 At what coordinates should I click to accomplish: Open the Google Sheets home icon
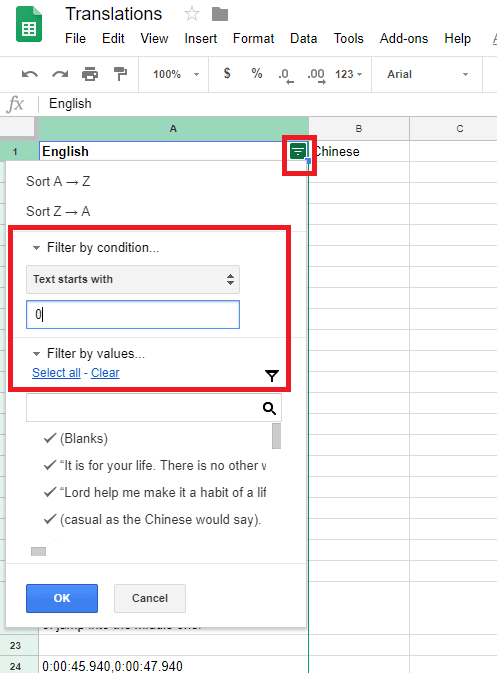pos(29,24)
